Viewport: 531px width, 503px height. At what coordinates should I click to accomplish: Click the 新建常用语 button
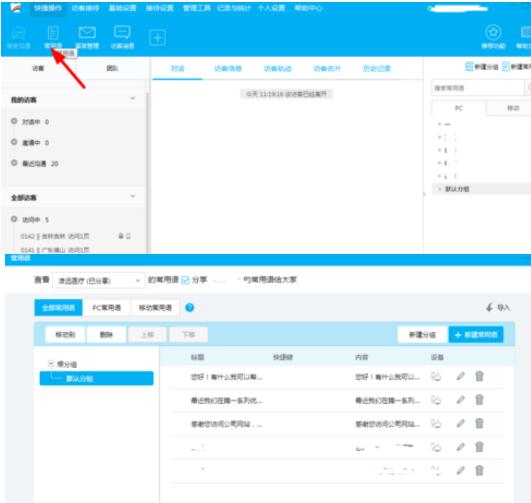(476, 335)
